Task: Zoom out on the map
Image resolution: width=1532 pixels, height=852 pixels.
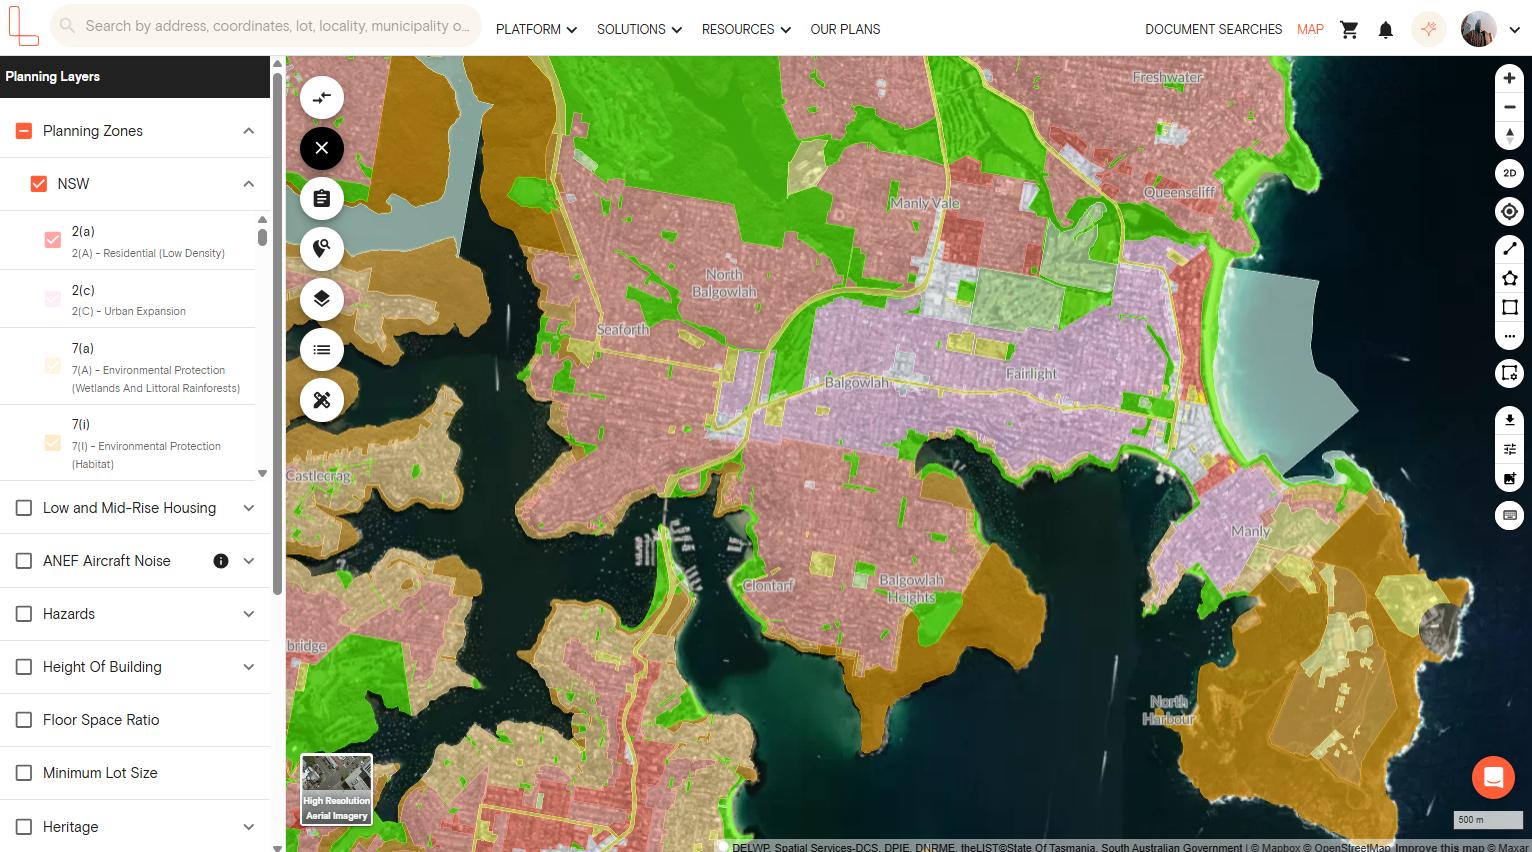Action: [1510, 107]
